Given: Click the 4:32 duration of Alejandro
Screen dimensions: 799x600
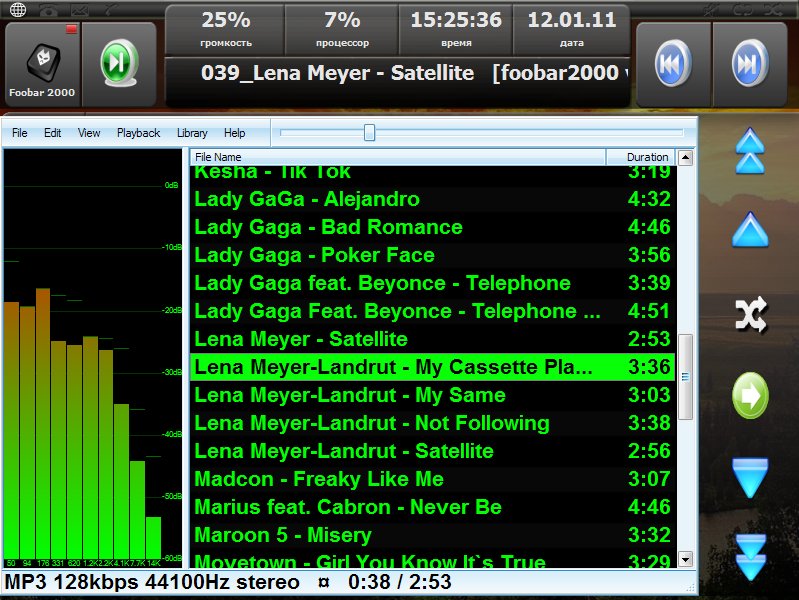Looking at the screenshot, I should (x=649, y=199).
